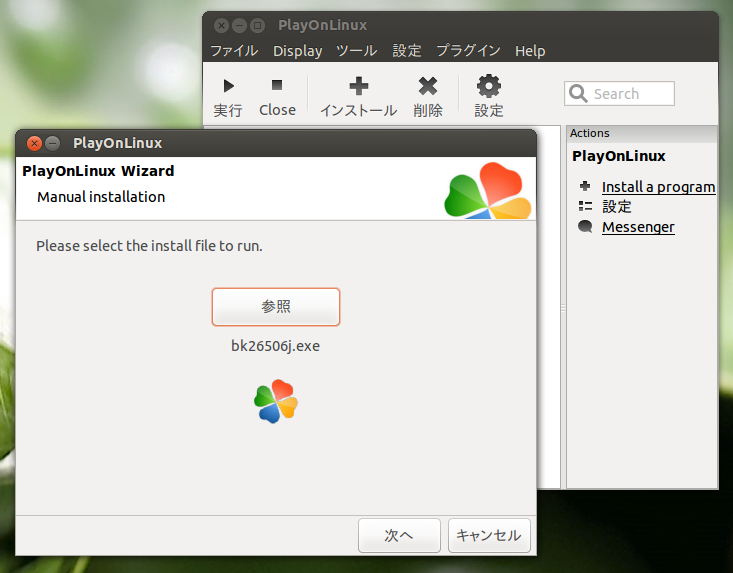Open the Help menu
The height and width of the screenshot is (573, 733).
530,50
